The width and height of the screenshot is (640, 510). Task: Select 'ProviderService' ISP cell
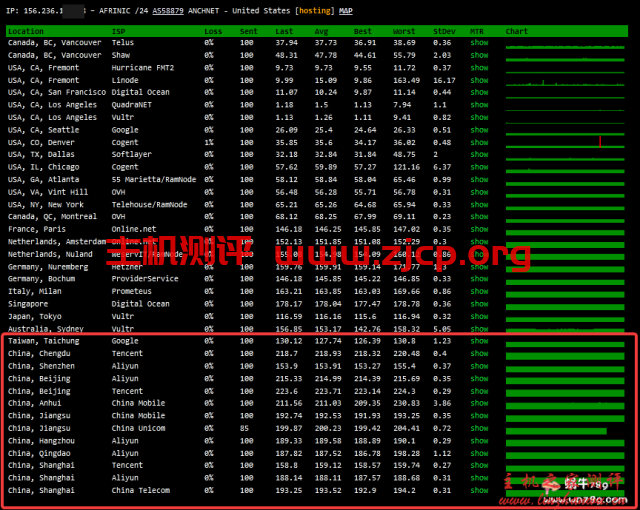coord(145,279)
